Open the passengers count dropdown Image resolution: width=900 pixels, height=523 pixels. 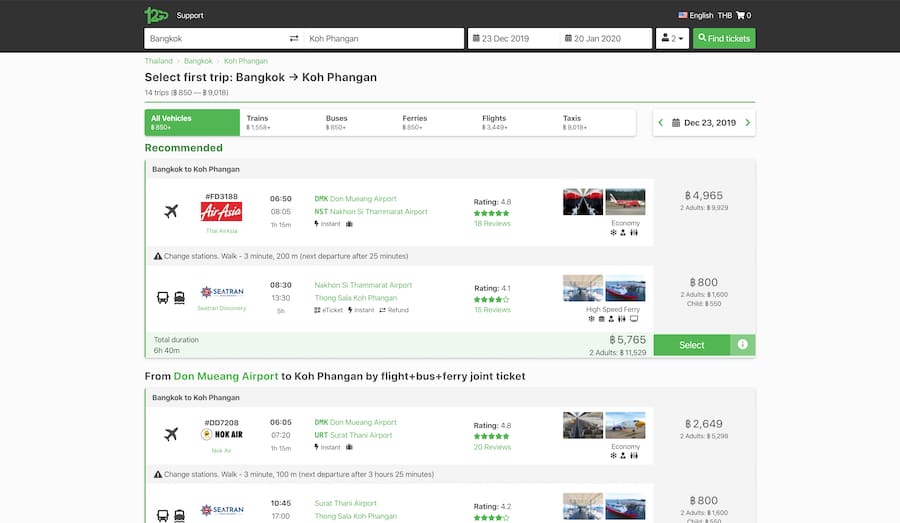tap(671, 39)
